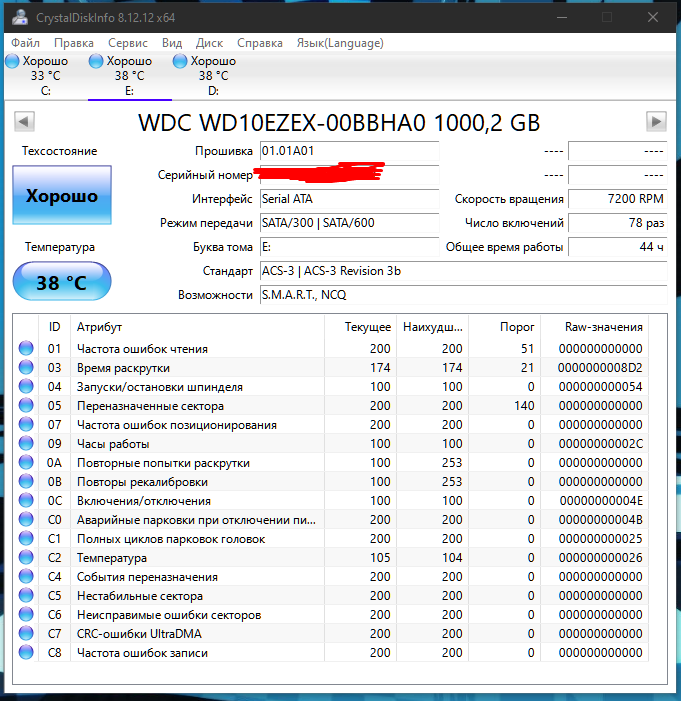Click the 7200 RPM rotation speed field
This screenshot has width=681, height=701.
[618, 199]
